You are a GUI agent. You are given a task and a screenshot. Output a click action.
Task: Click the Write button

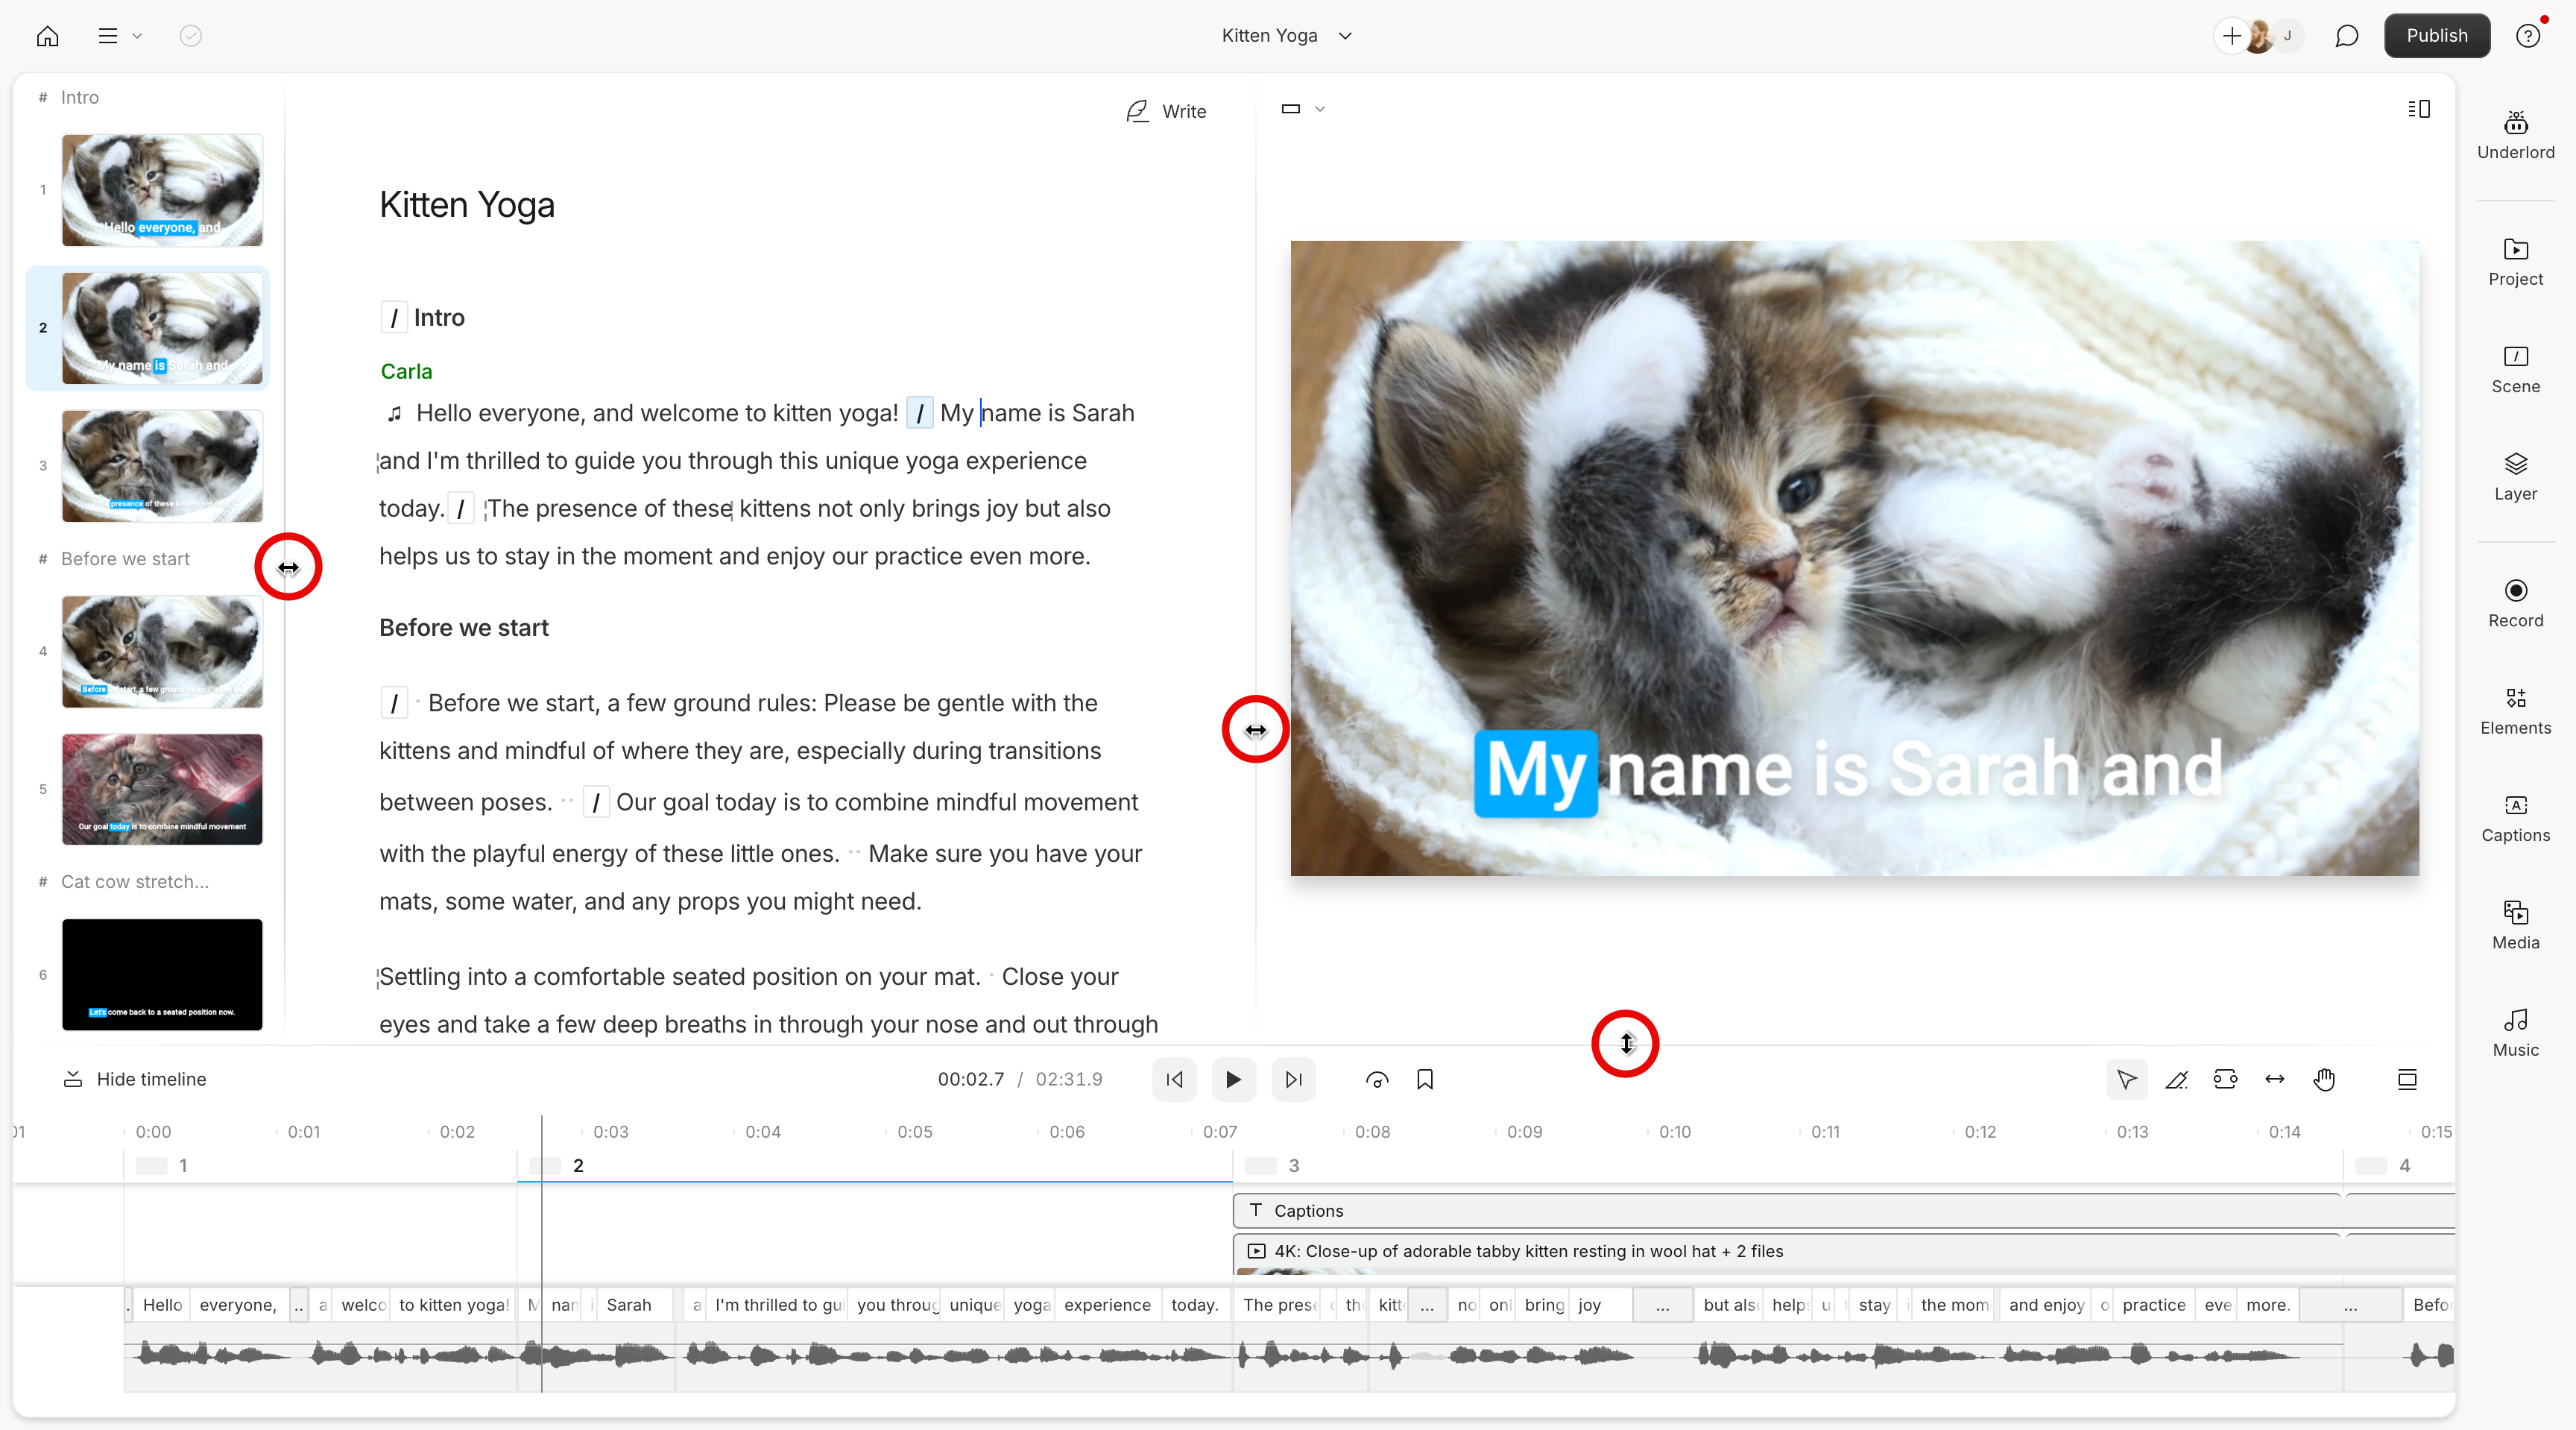(x=1166, y=111)
